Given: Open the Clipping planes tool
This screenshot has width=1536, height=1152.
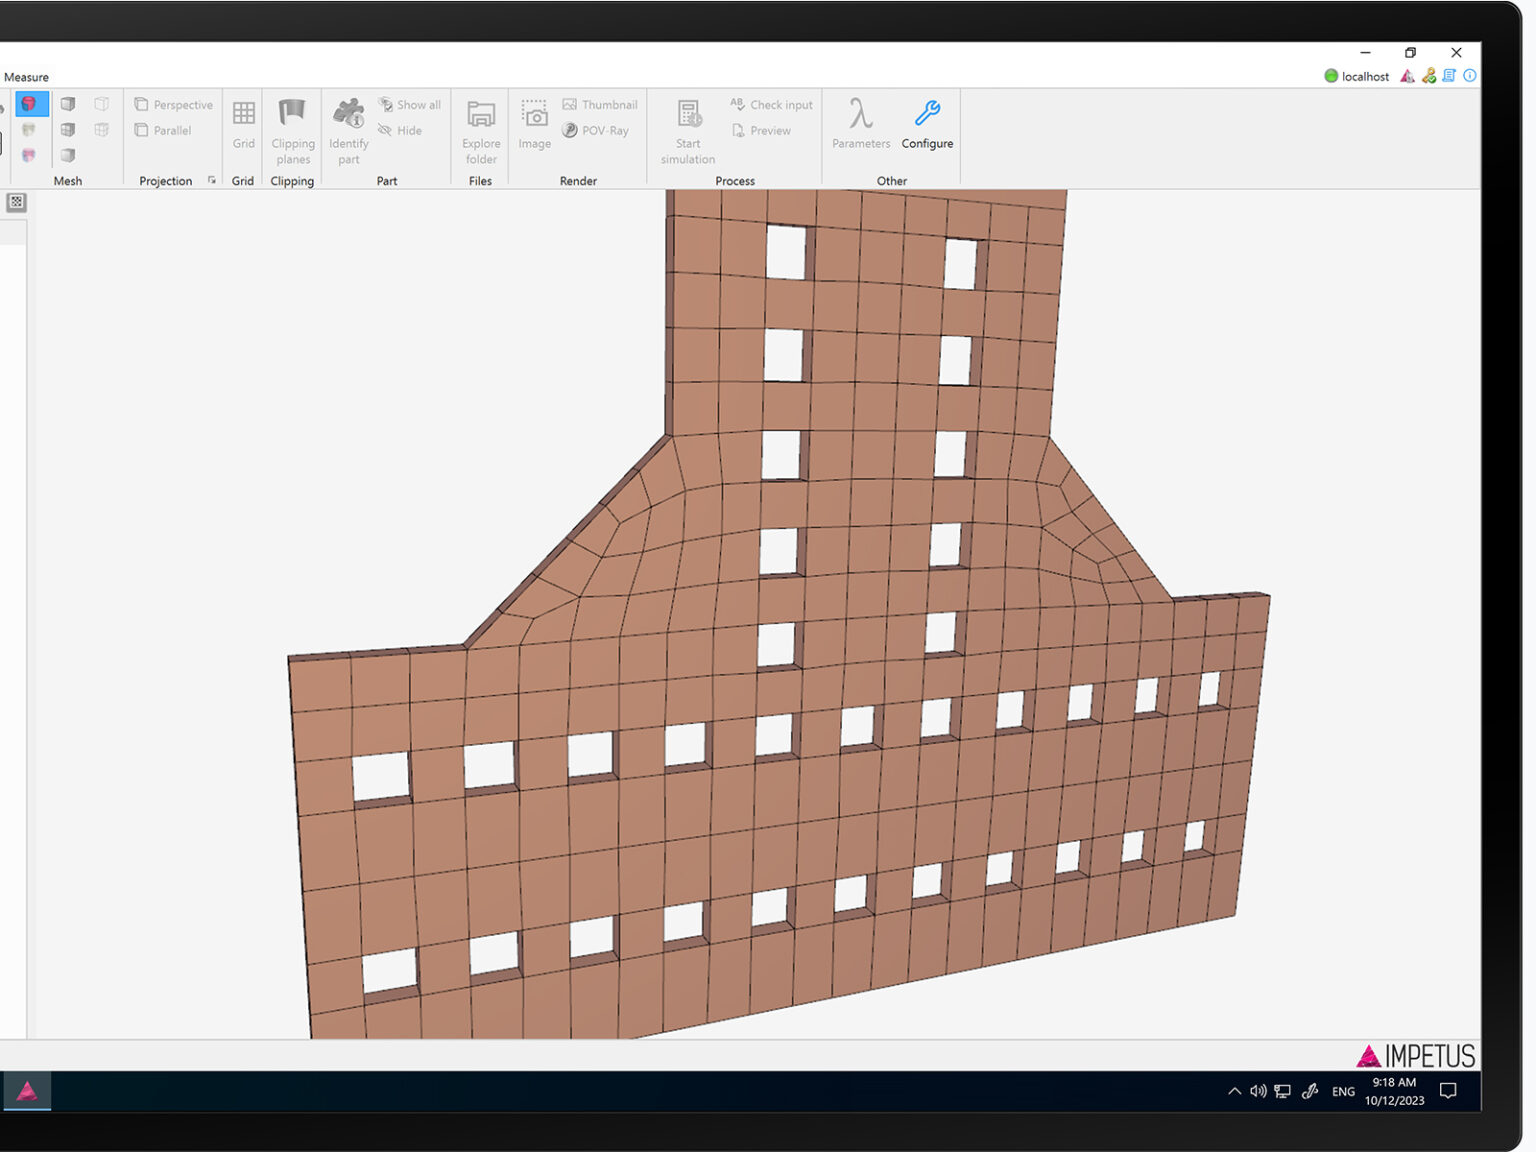Looking at the screenshot, I should [x=292, y=114].
